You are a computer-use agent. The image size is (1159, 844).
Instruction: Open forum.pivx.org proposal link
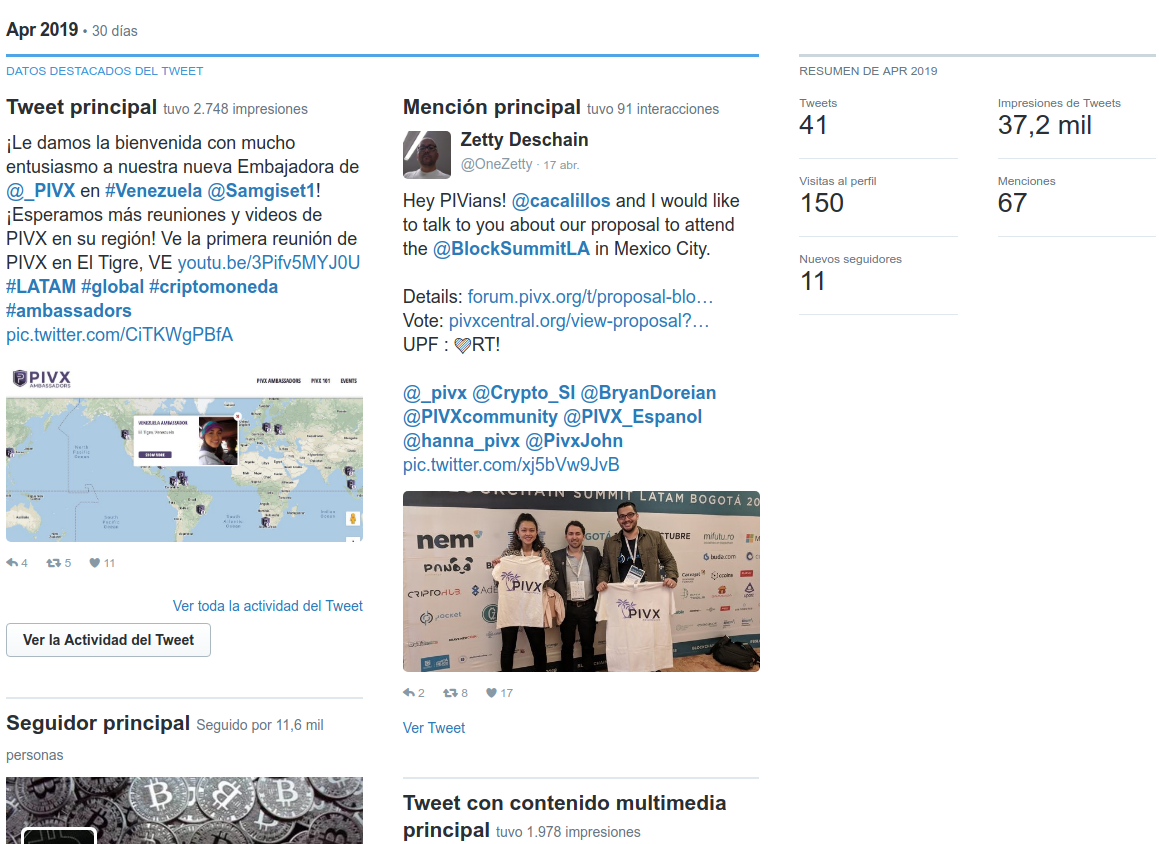(x=590, y=297)
